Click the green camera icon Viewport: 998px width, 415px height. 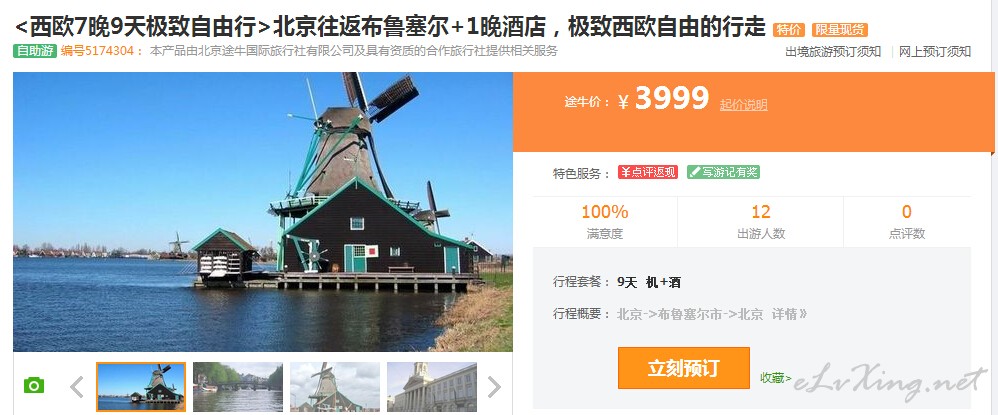34,386
